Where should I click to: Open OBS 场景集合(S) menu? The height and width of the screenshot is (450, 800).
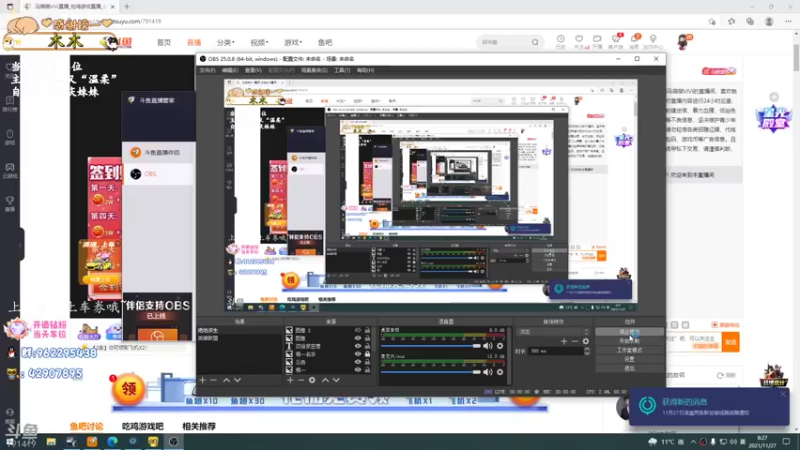click(x=314, y=70)
